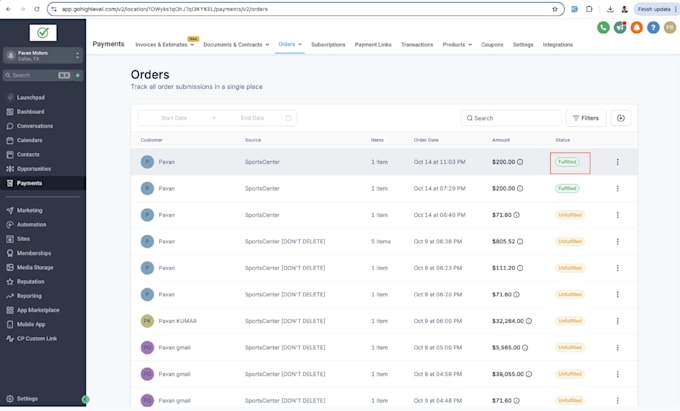Image resolution: width=680 pixels, height=411 pixels.
Task: Open Launchpad in the sidebar
Action: tap(30, 98)
